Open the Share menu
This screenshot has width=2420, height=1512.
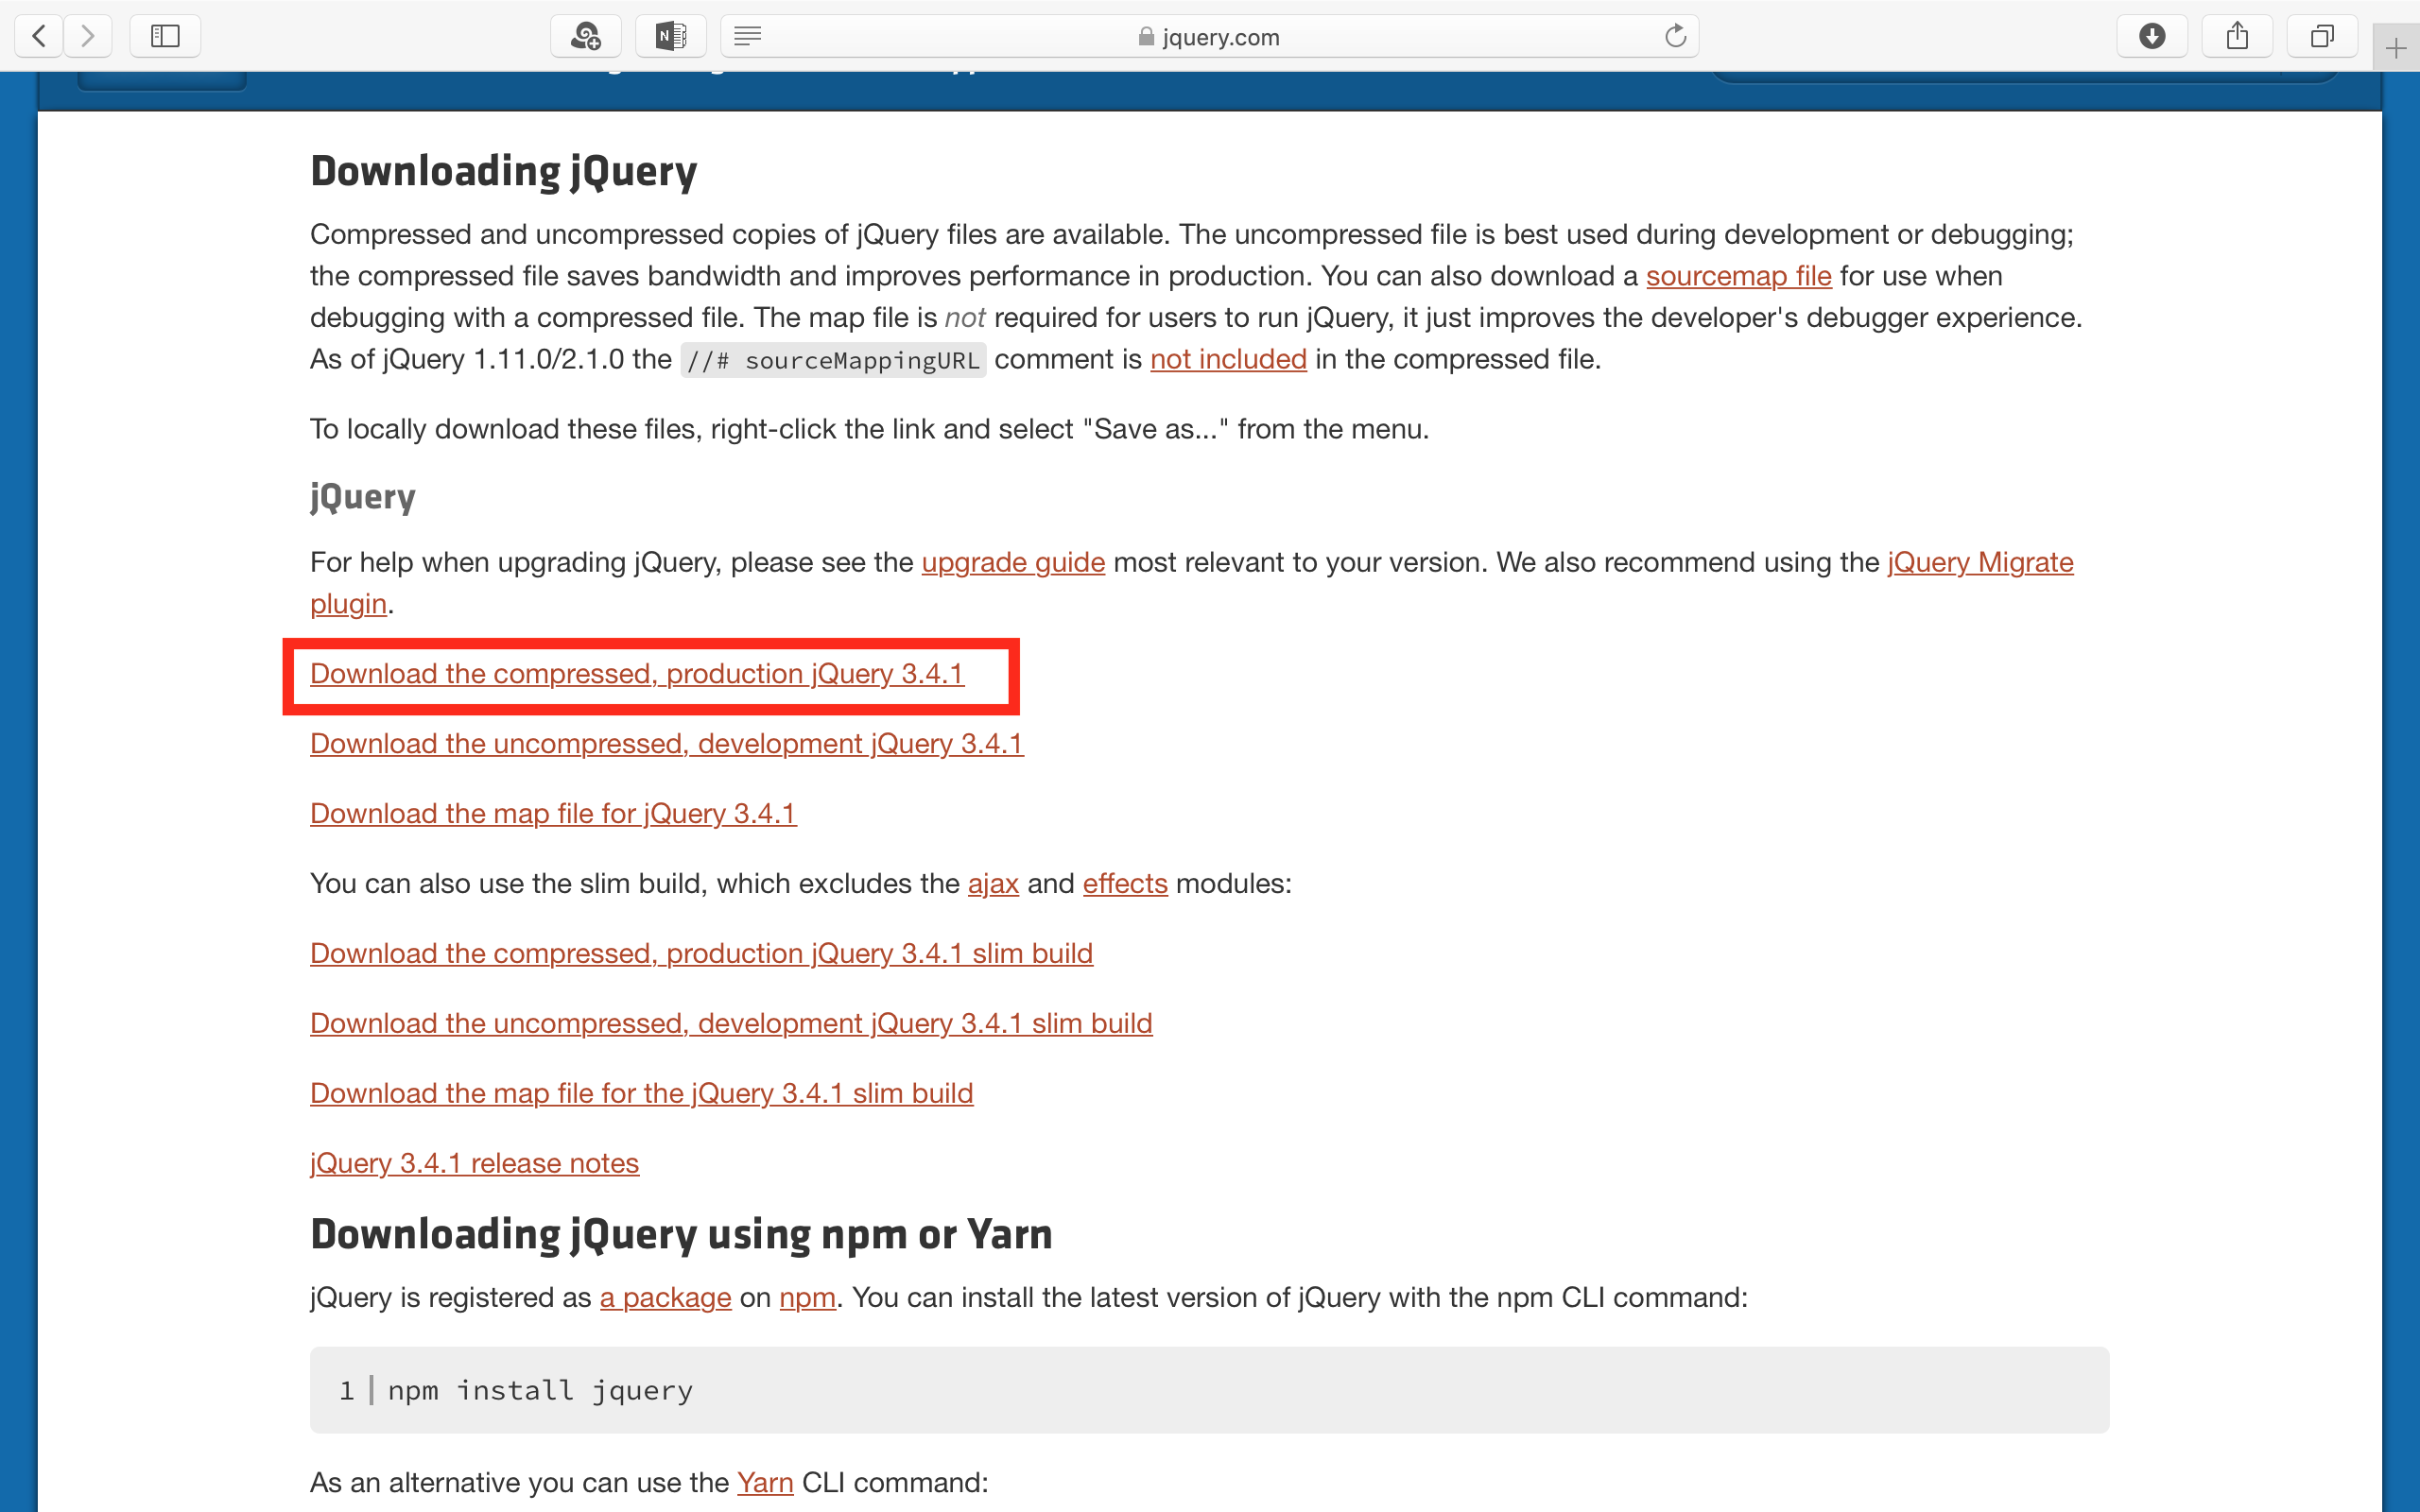click(2237, 37)
